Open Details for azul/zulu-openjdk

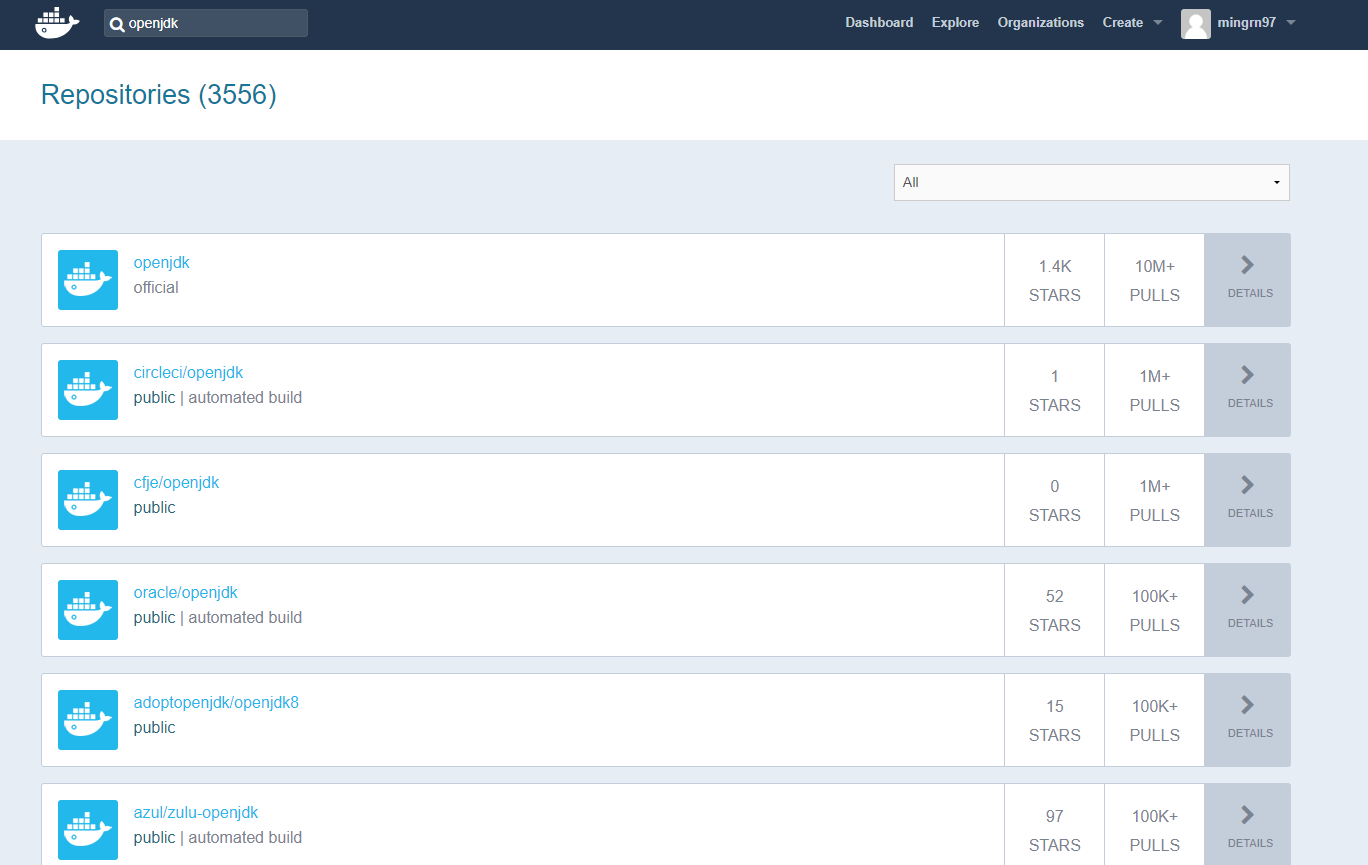(x=1247, y=825)
